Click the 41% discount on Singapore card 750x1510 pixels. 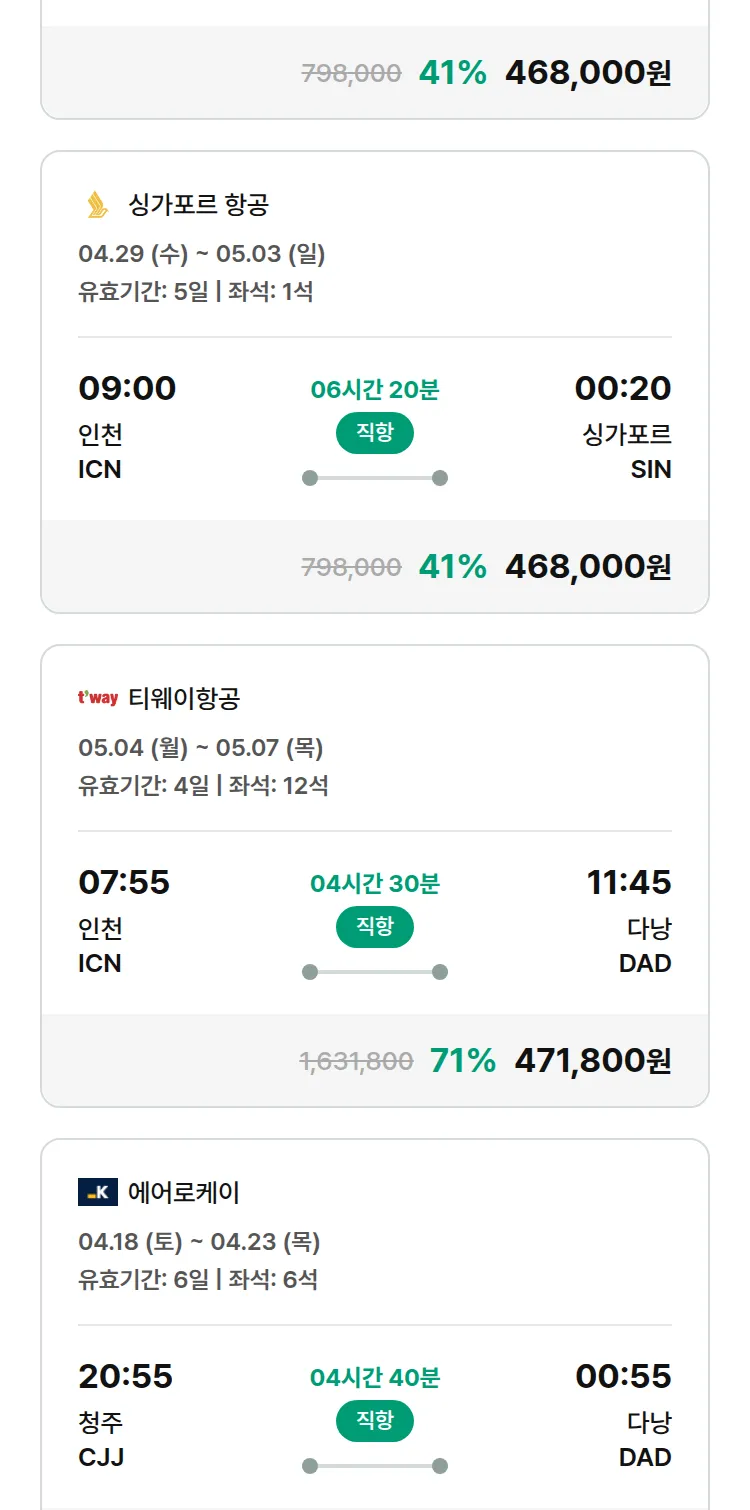click(x=452, y=567)
